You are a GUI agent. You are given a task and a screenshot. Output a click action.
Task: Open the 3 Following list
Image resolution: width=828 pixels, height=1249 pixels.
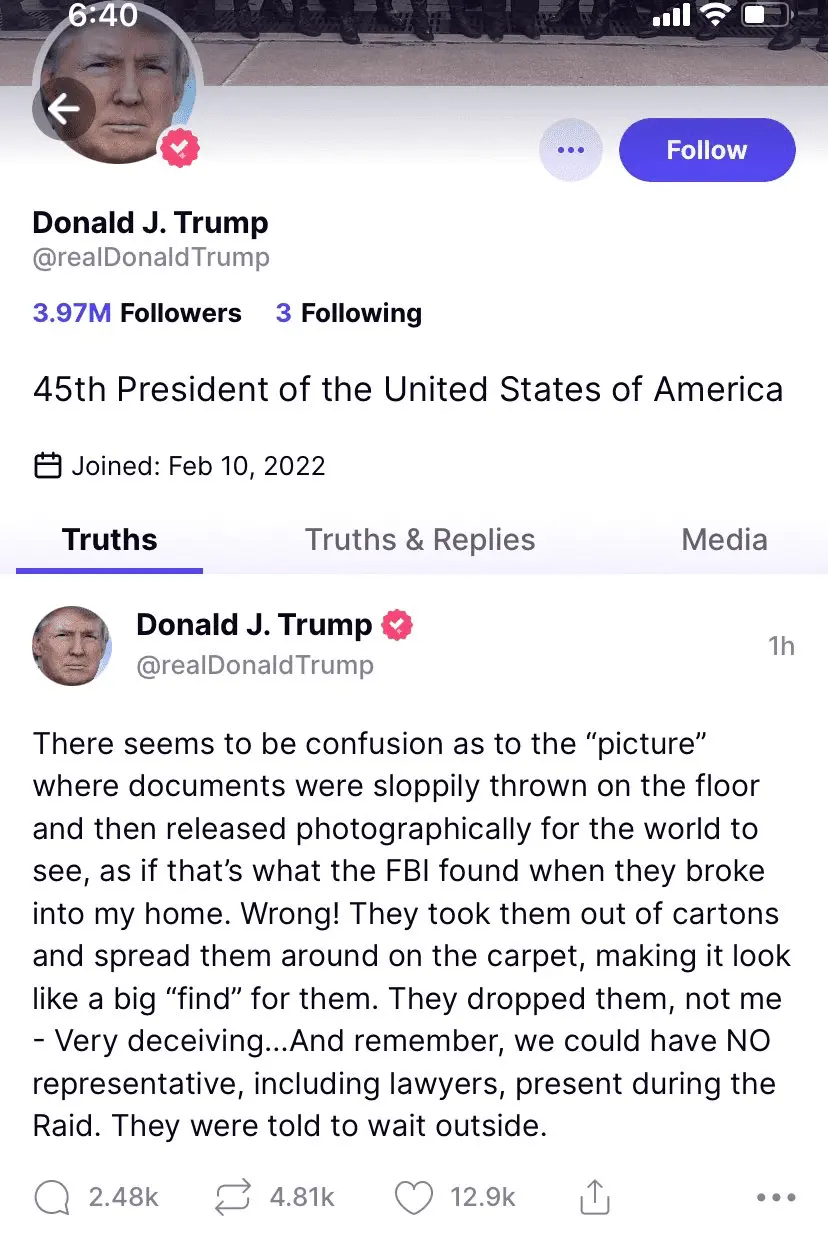tap(348, 313)
